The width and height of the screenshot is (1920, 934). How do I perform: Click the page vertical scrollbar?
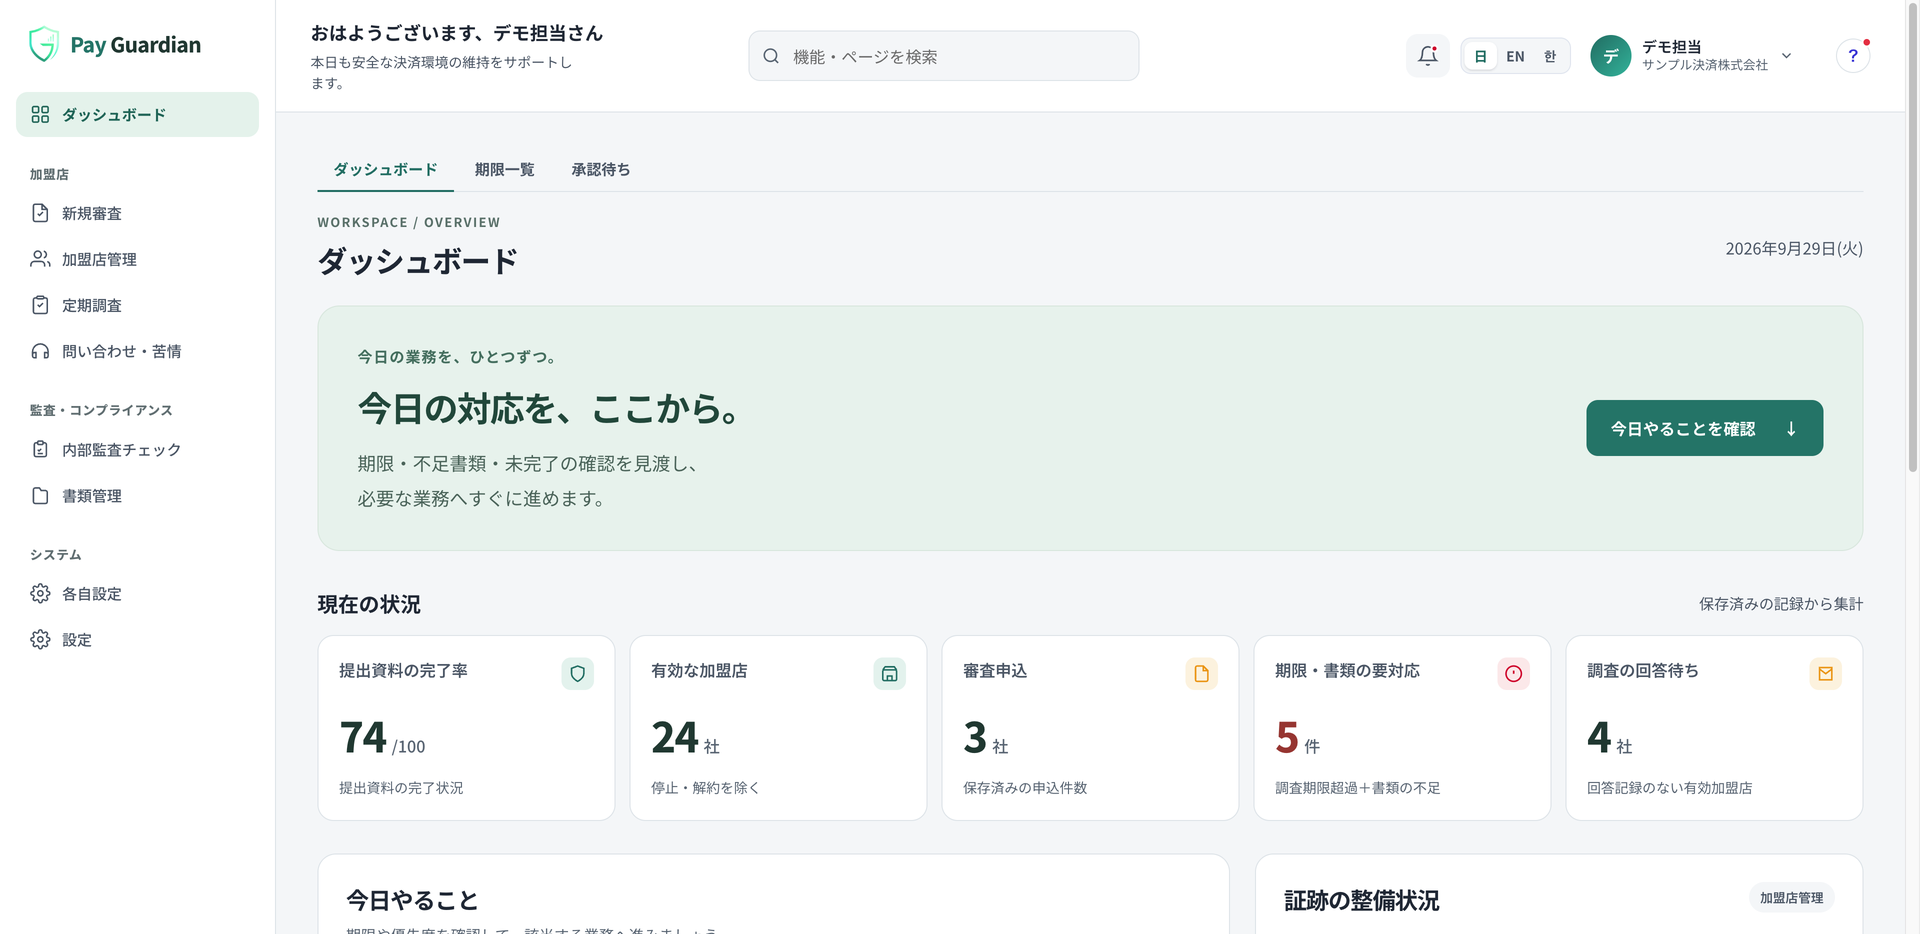tap(1913, 240)
